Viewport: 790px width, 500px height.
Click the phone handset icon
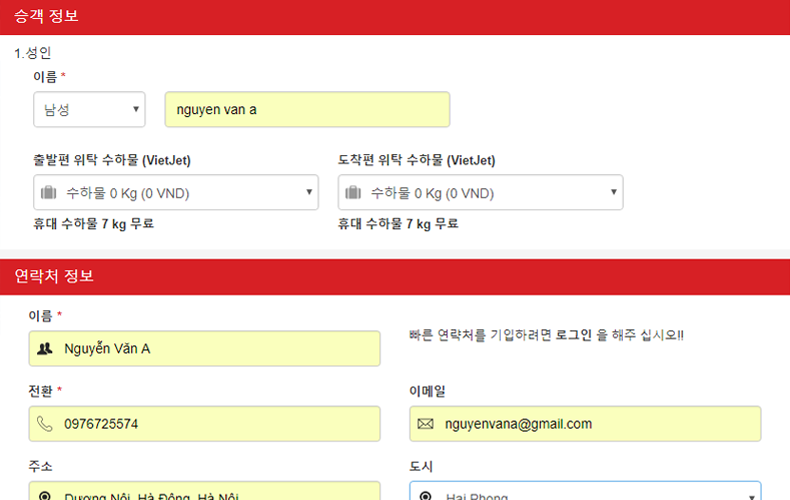[44, 424]
